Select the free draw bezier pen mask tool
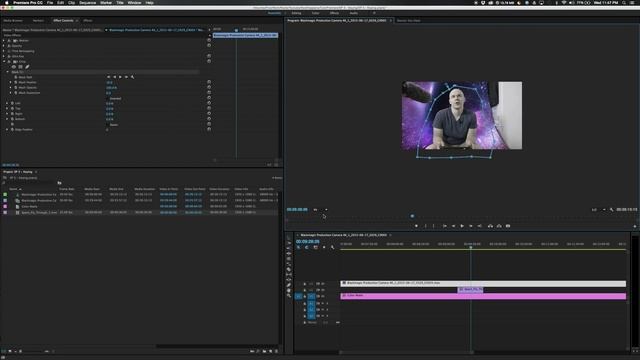 27,67
